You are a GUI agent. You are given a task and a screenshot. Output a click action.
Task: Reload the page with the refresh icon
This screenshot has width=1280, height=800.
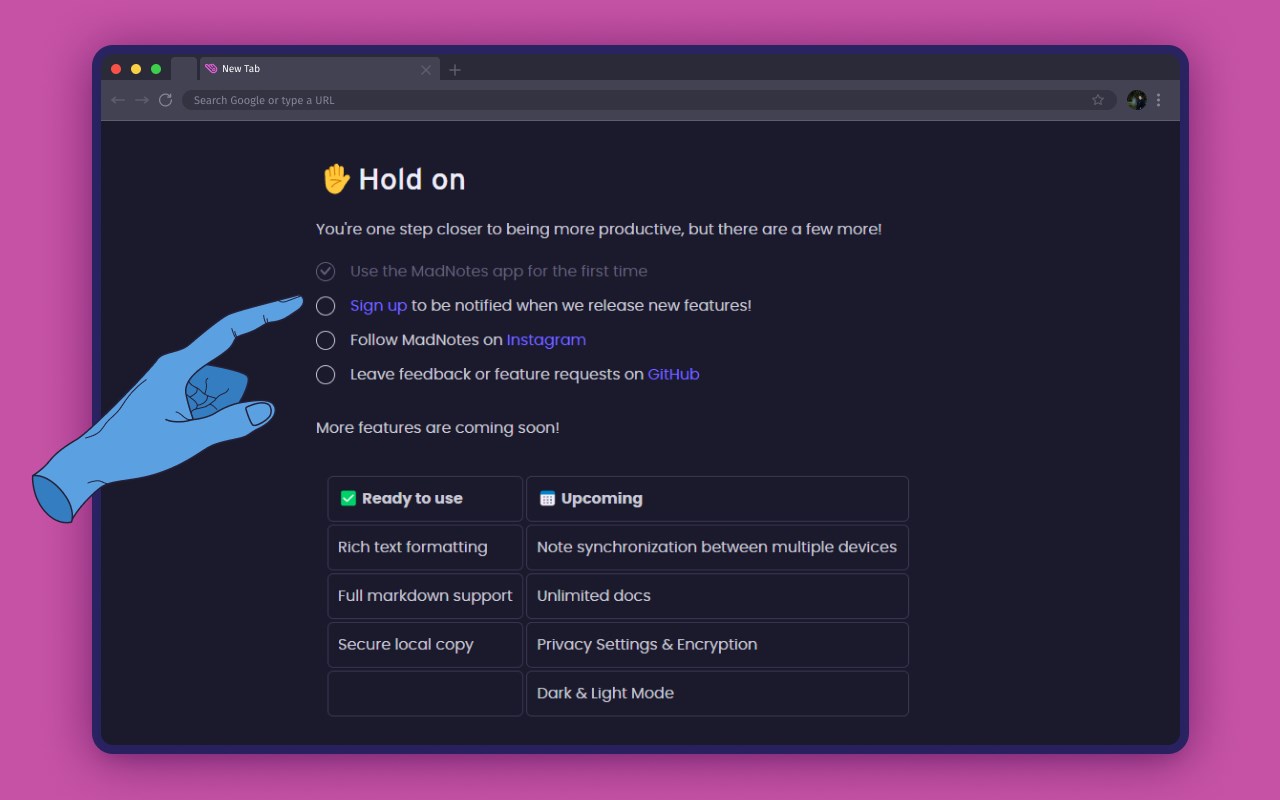pyautogui.click(x=166, y=100)
